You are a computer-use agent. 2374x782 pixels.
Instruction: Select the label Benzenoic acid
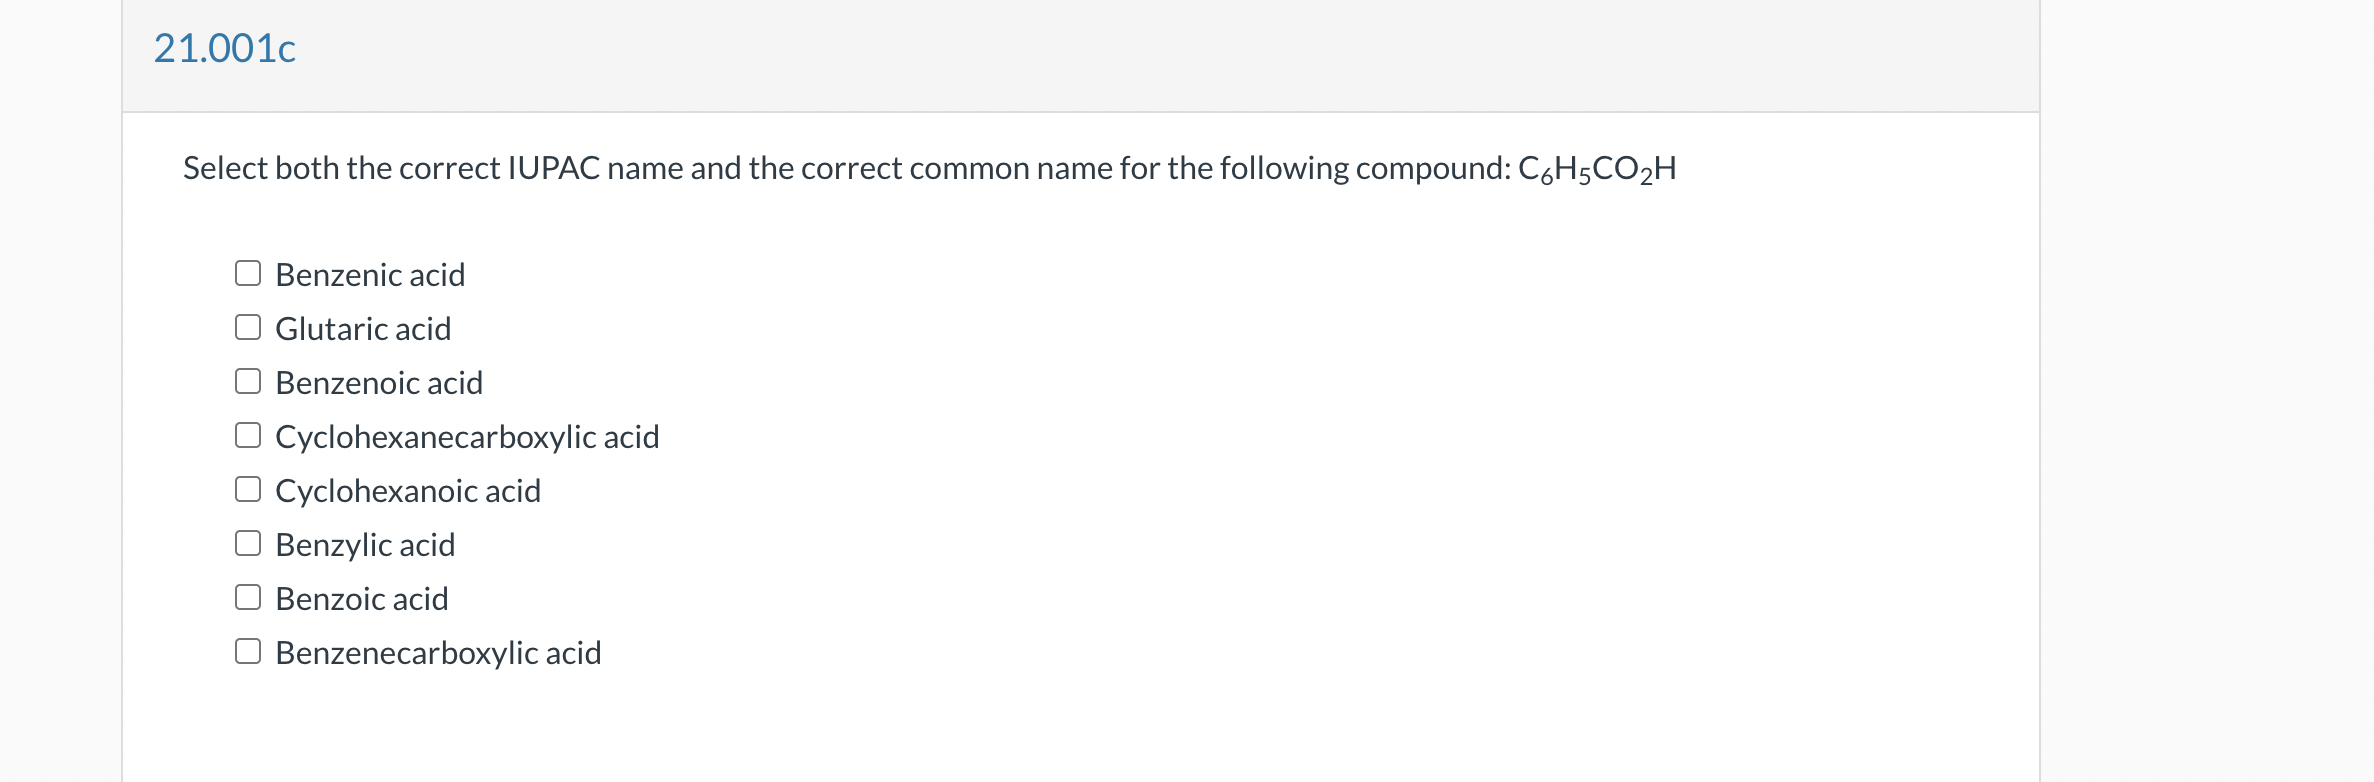click(378, 381)
